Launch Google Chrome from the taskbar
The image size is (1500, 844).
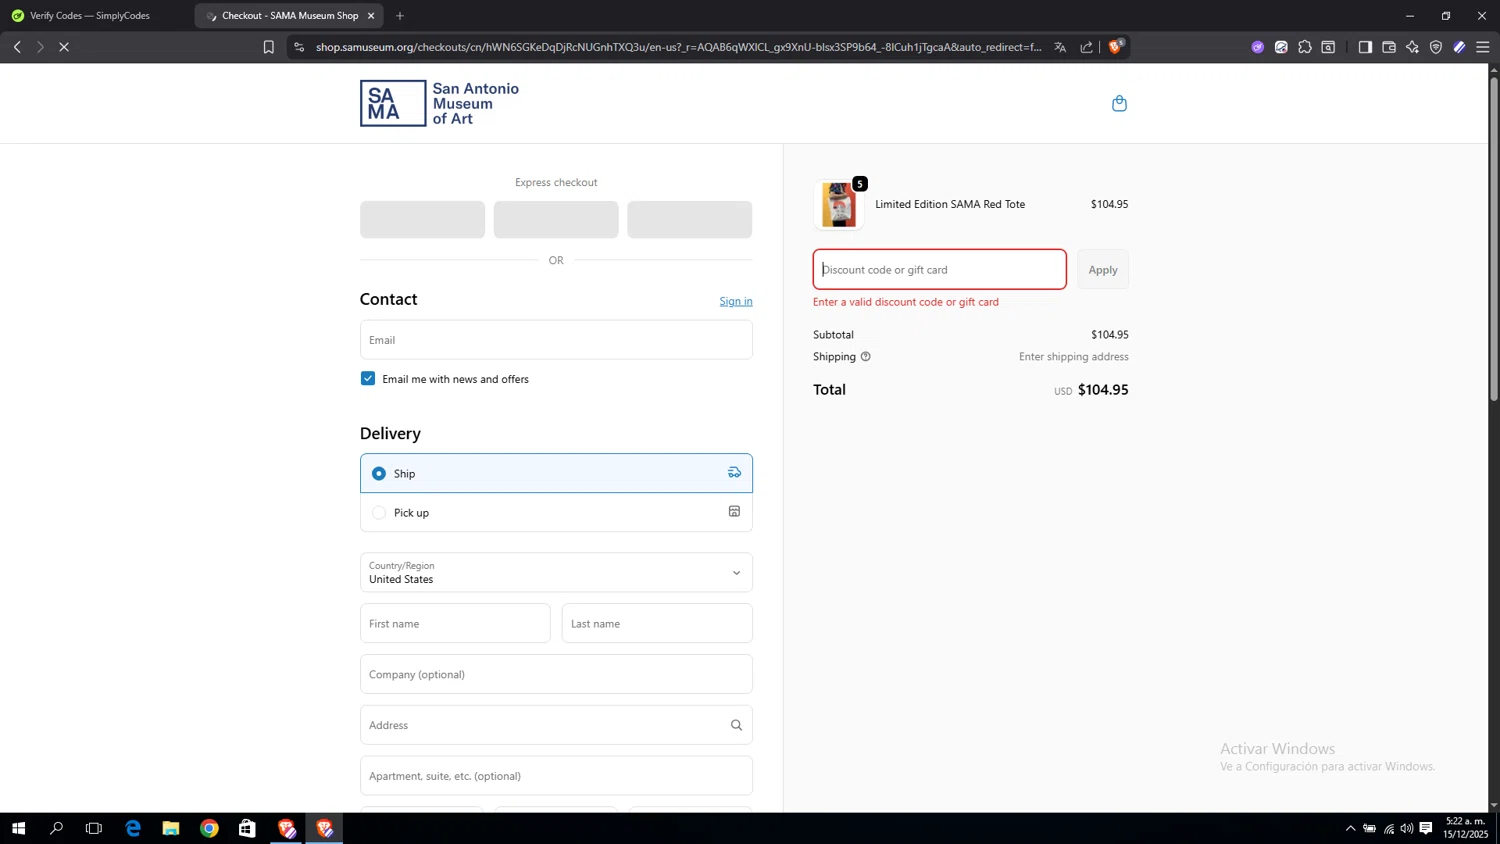pyautogui.click(x=209, y=828)
